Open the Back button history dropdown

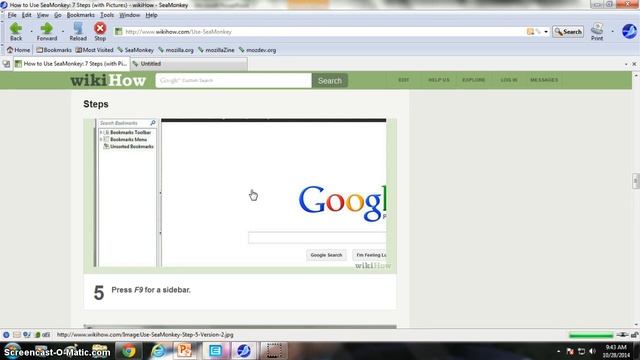tap(31, 31)
